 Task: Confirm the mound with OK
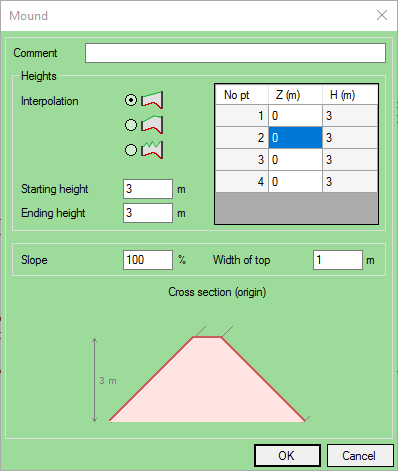pyautogui.click(x=287, y=456)
